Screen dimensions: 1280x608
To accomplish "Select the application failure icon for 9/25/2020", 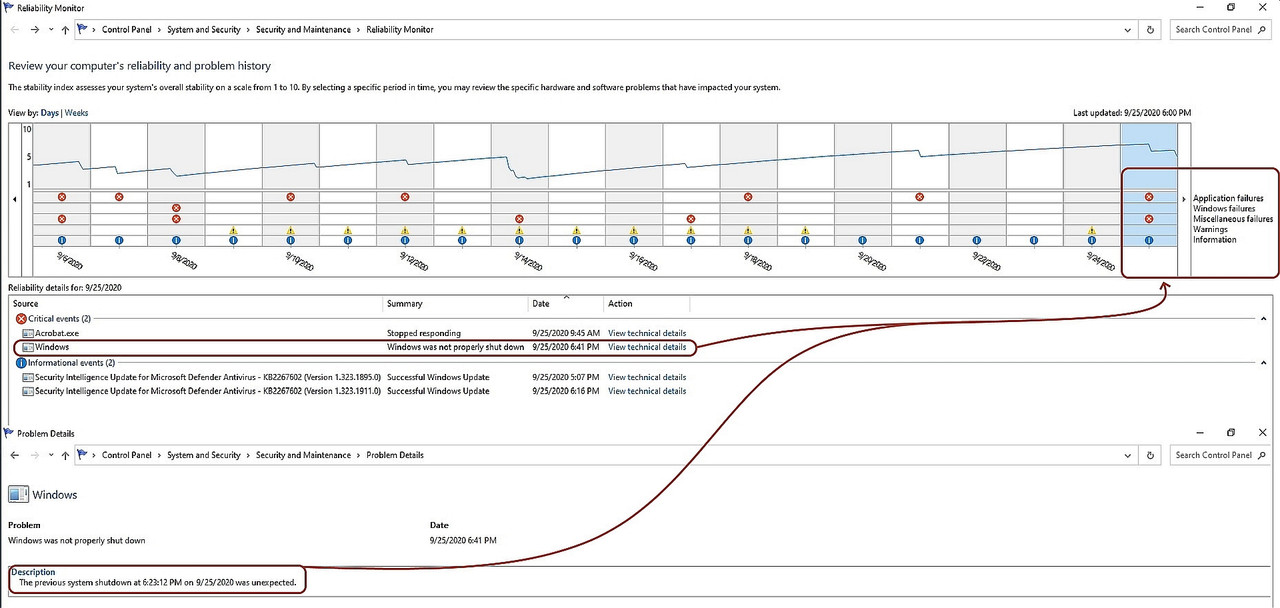I will [1149, 197].
